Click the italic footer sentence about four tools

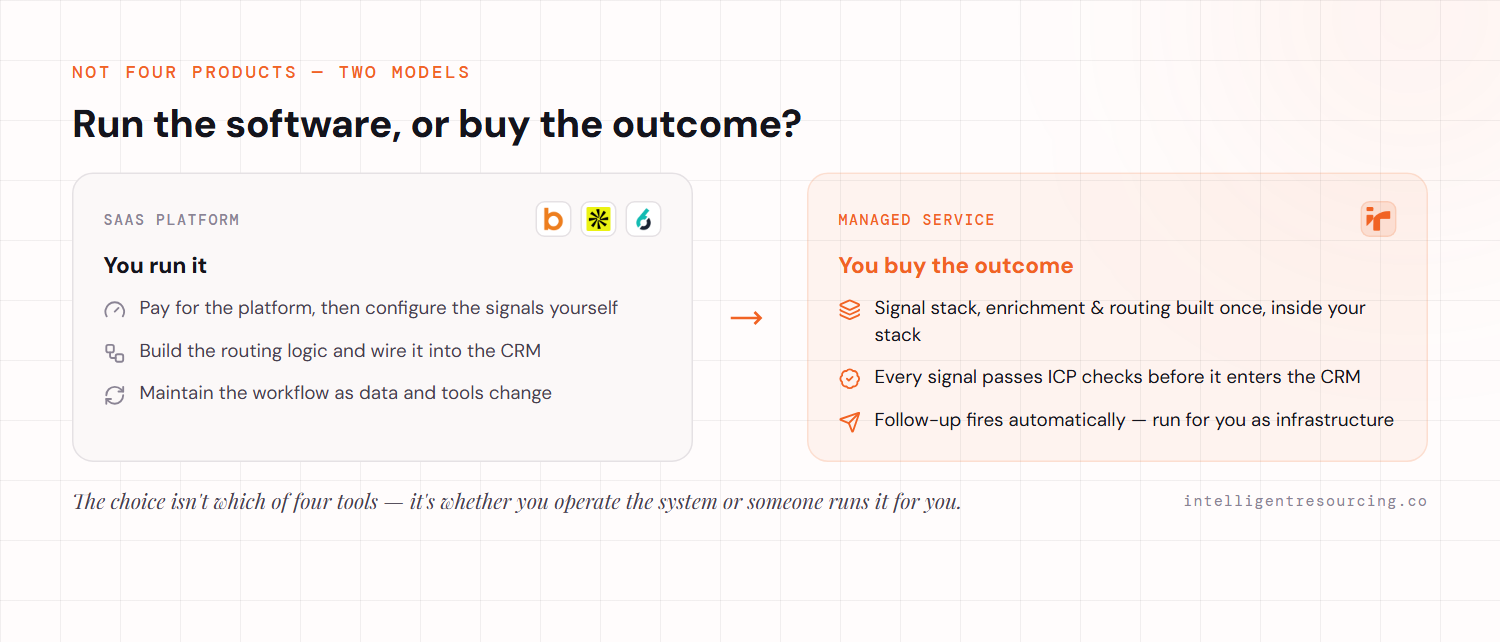pyautogui.click(x=517, y=501)
